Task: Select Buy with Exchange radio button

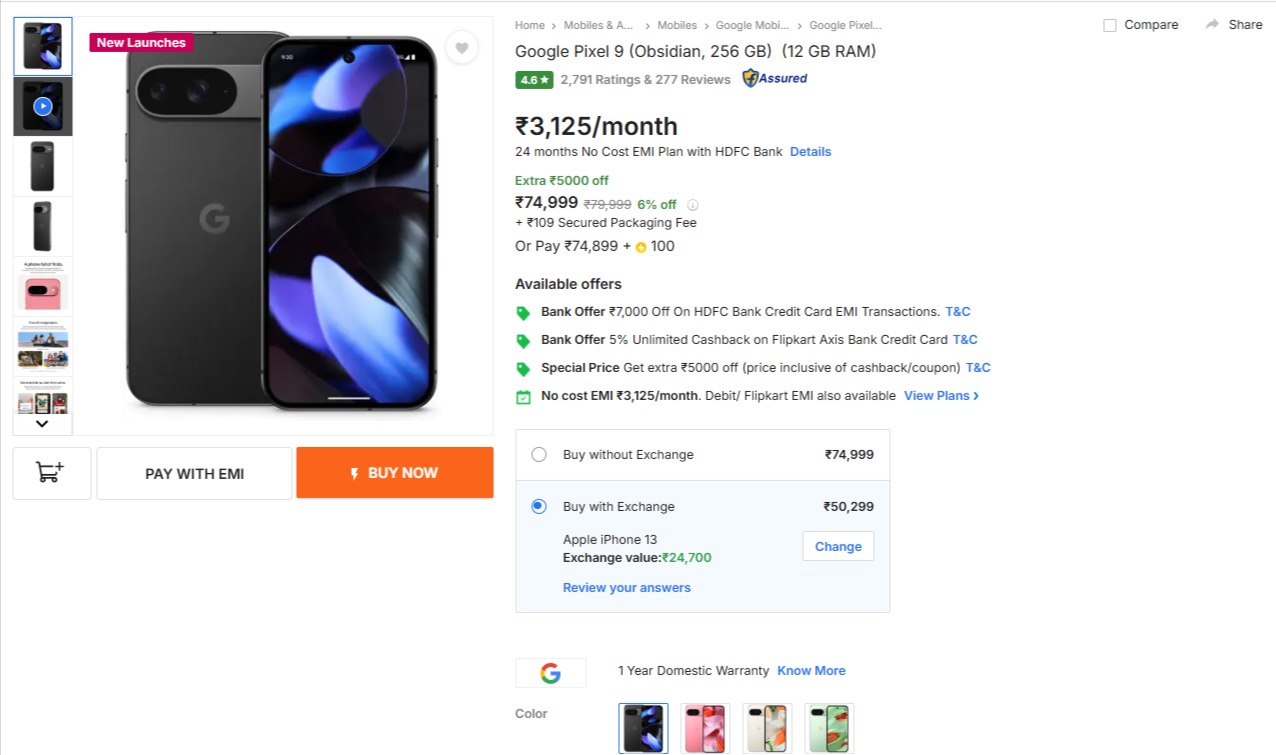Action: coord(539,506)
